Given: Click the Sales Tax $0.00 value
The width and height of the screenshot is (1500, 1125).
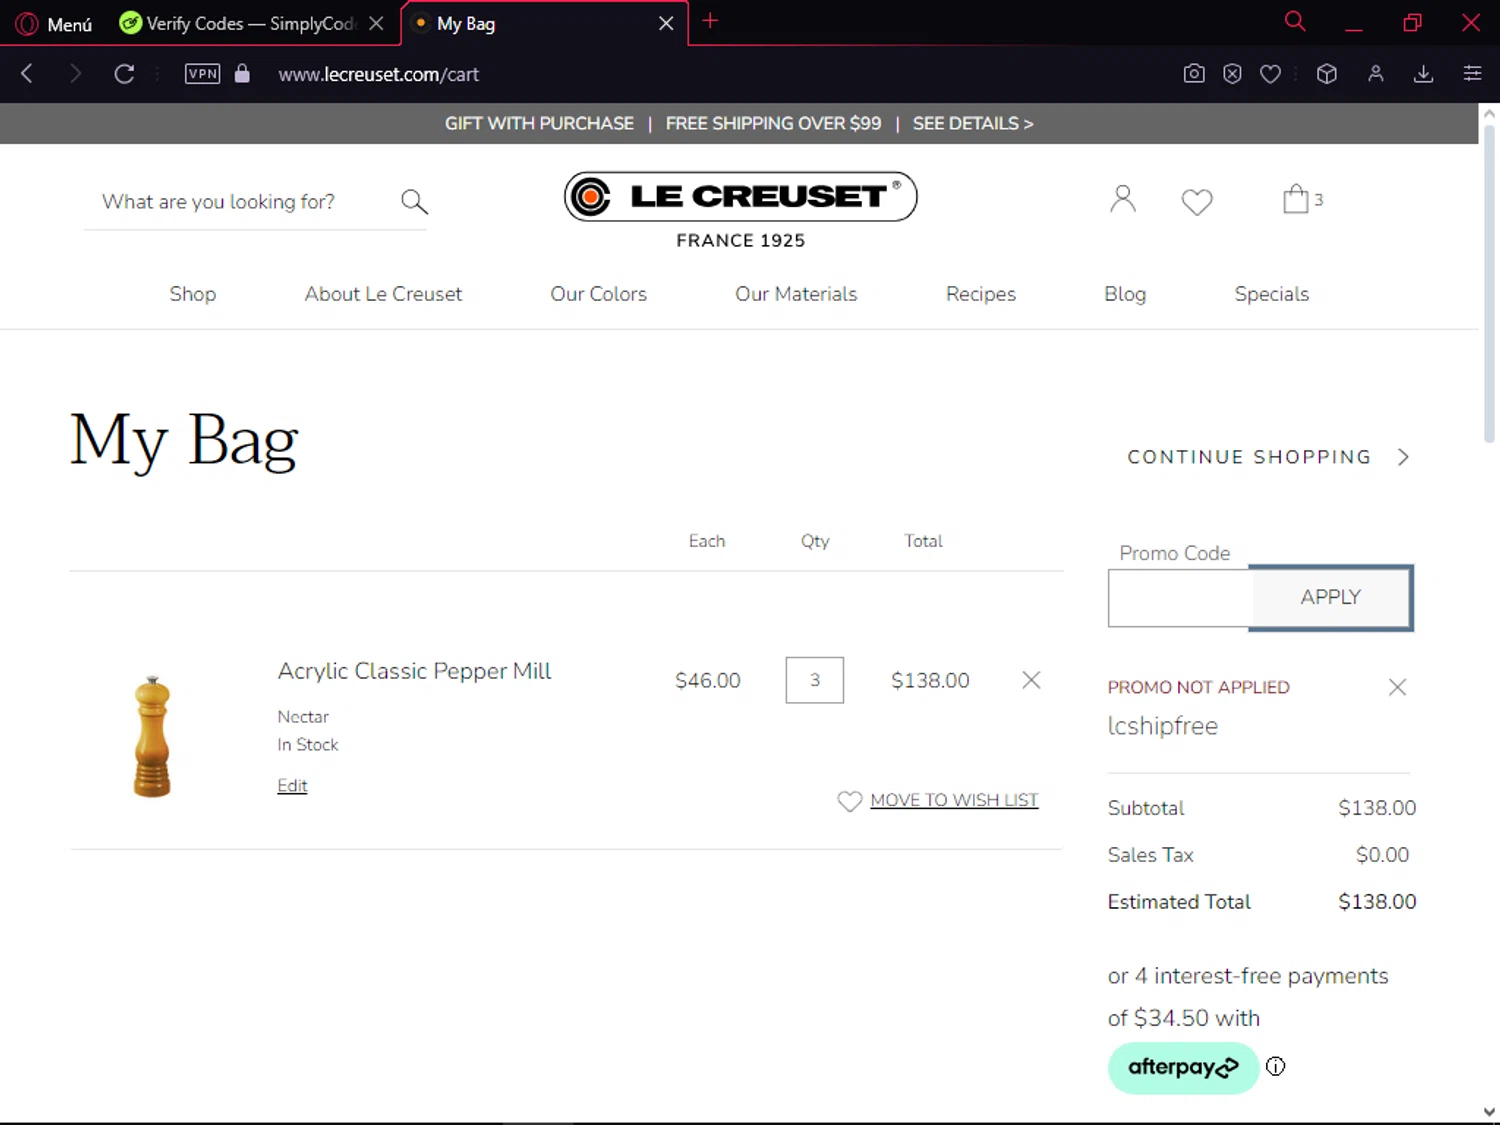Looking at the screenshot, I should coord(1382,855).
